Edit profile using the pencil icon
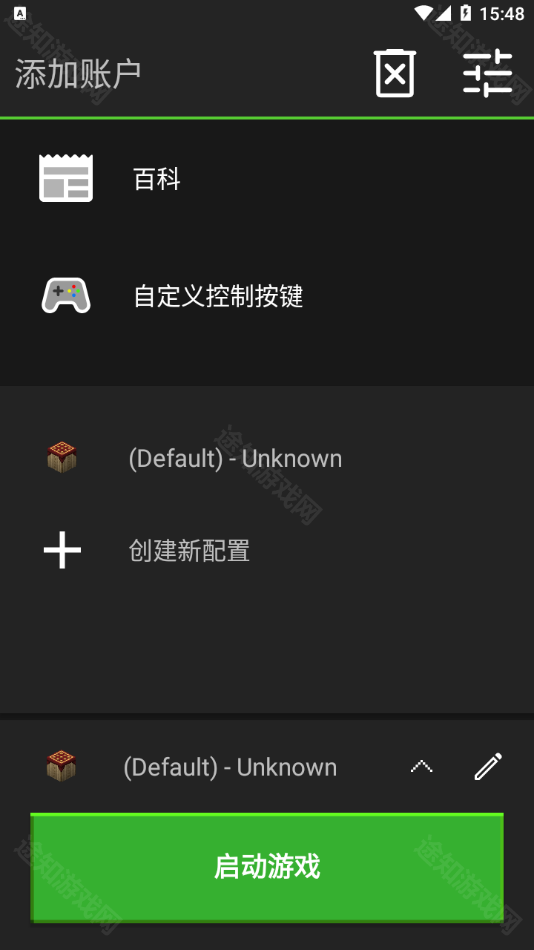 click(488, 766)
